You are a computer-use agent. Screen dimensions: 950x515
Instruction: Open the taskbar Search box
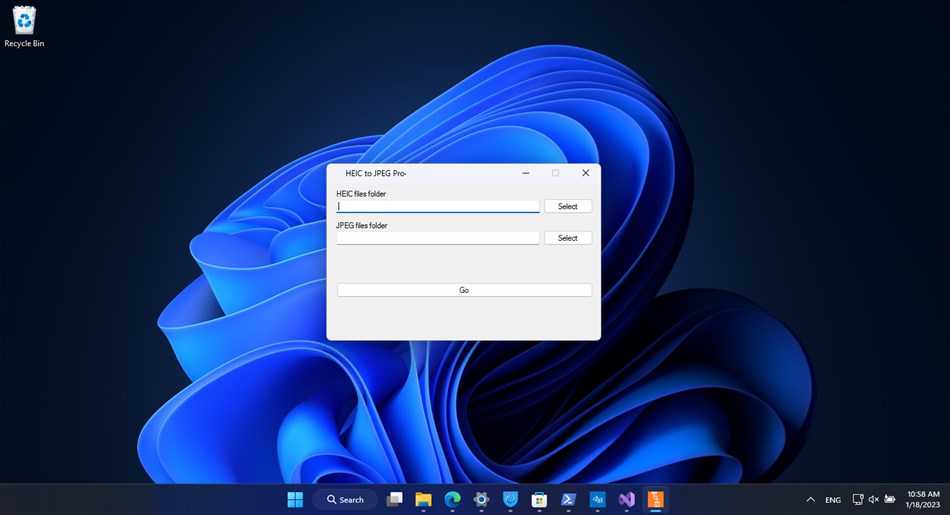pos(345,499)
